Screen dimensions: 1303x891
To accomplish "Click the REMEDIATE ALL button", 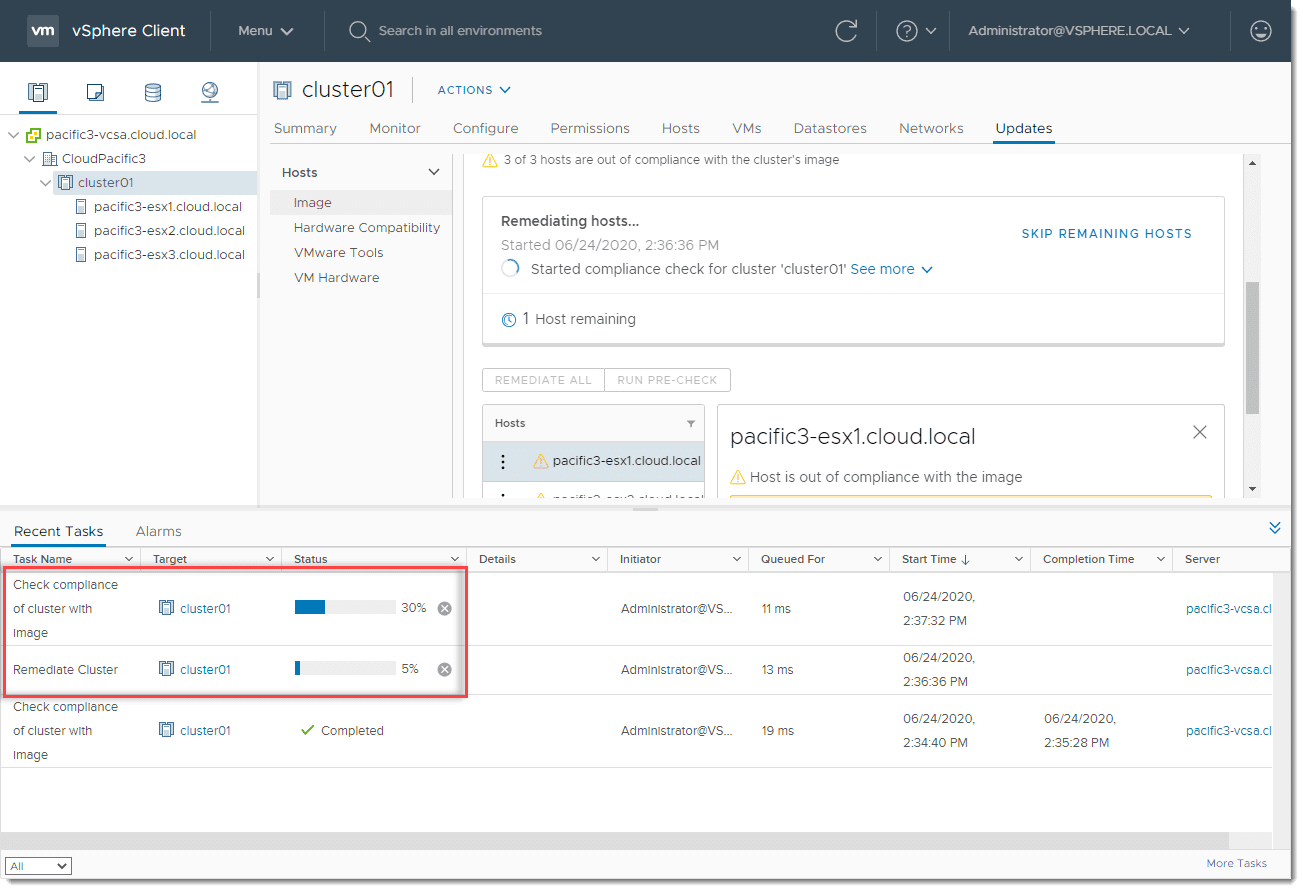I will (543, 380).
